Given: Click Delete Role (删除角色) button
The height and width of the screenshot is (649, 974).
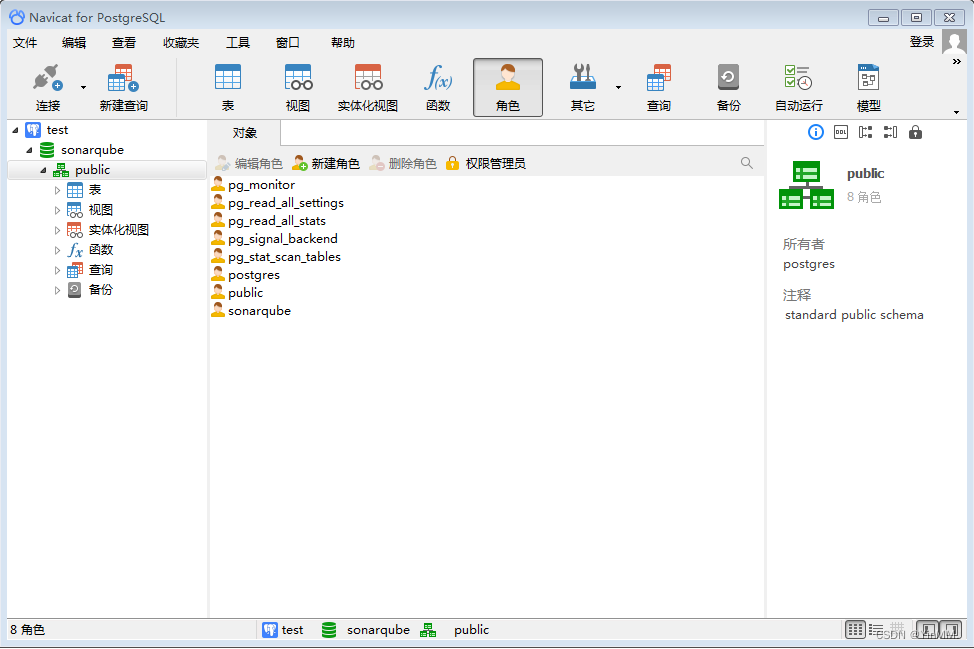Looking at the screenshot, I should [x=403, y=163].
